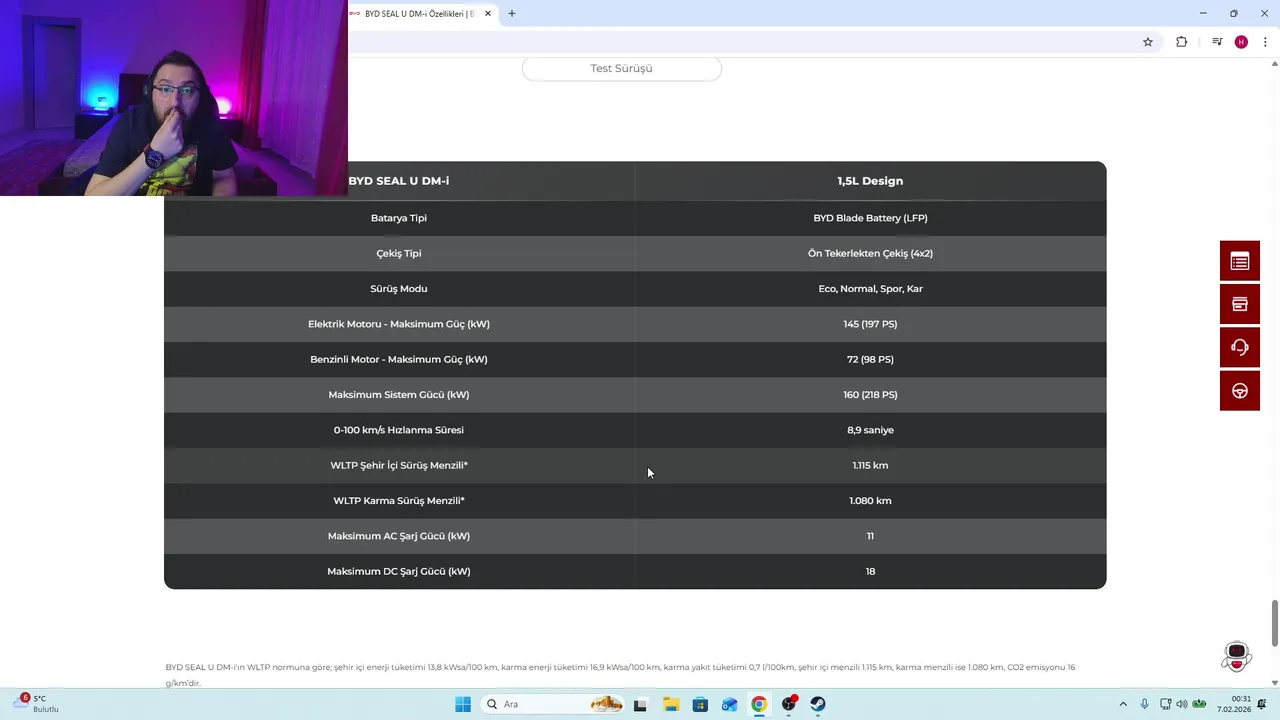Click the 72 (98 PS) value

point(870,359)
